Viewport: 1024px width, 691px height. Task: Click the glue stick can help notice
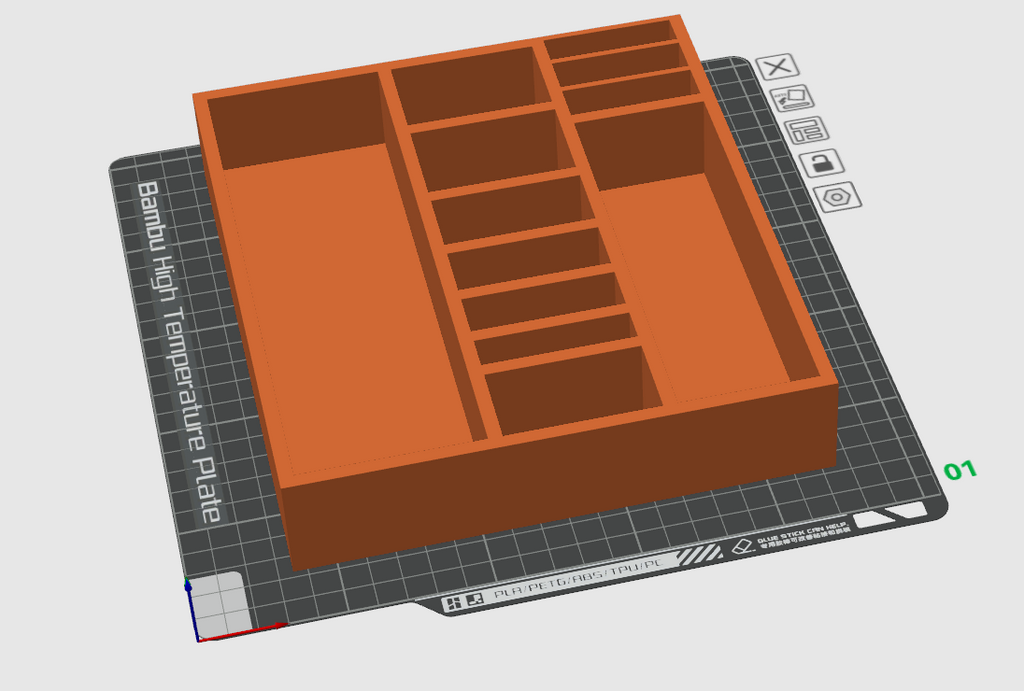tap(804, 533)
